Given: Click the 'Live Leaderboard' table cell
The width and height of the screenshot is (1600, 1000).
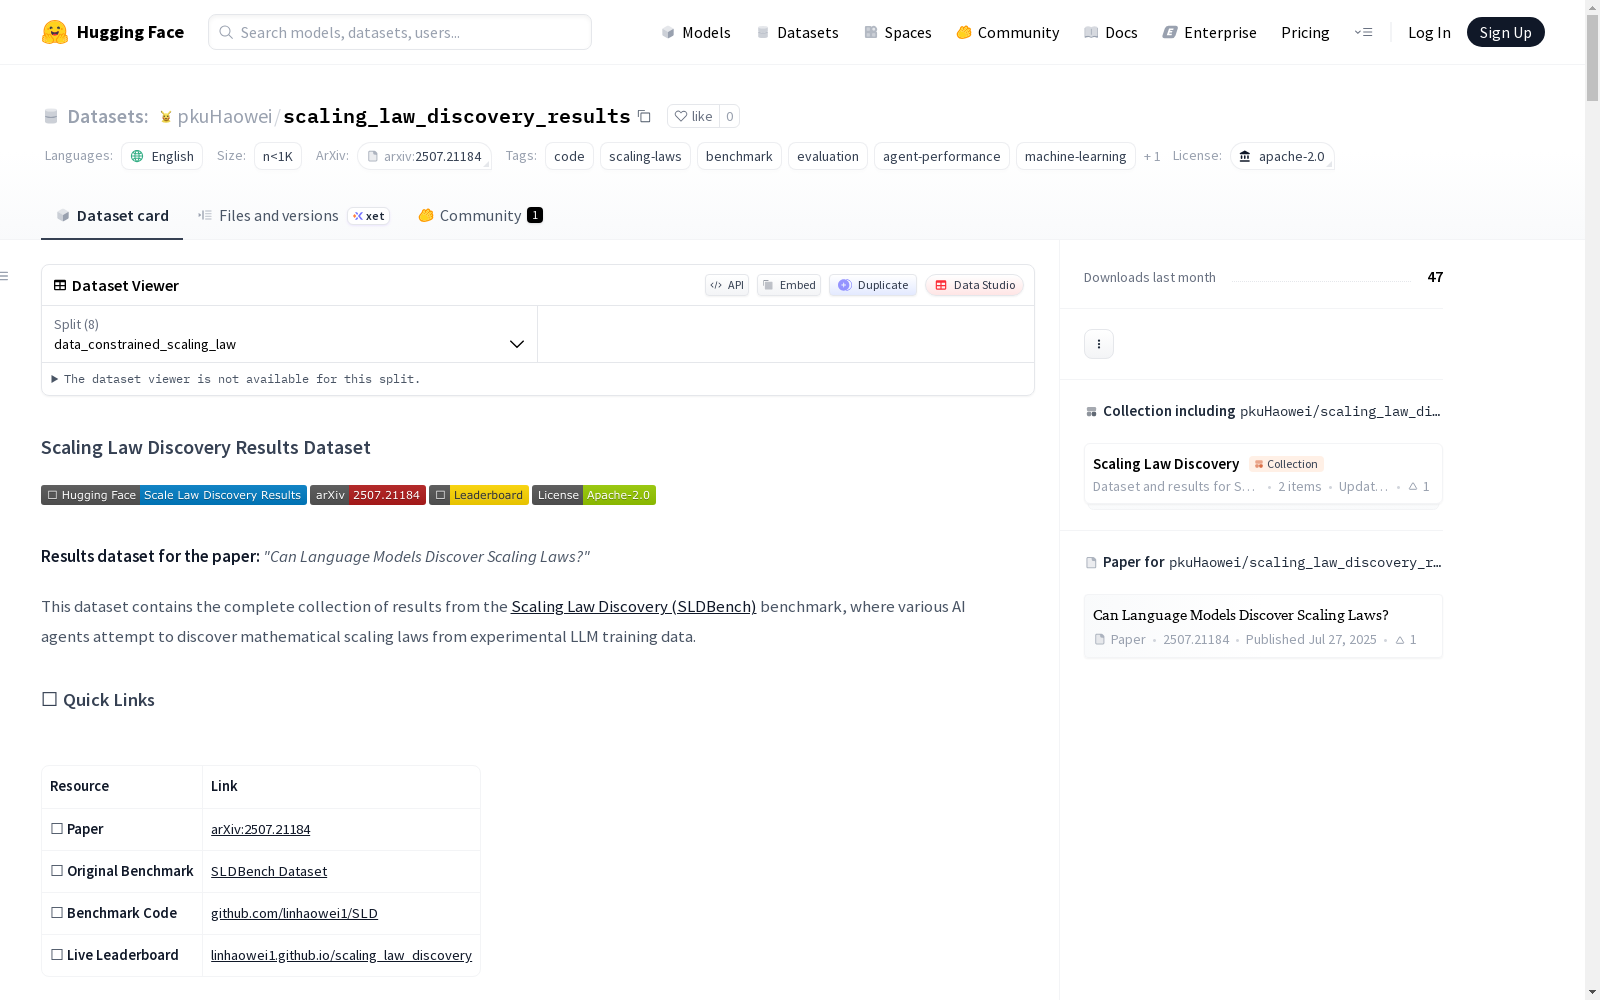Looking at the screenshot, I should (x=122, y=955).
